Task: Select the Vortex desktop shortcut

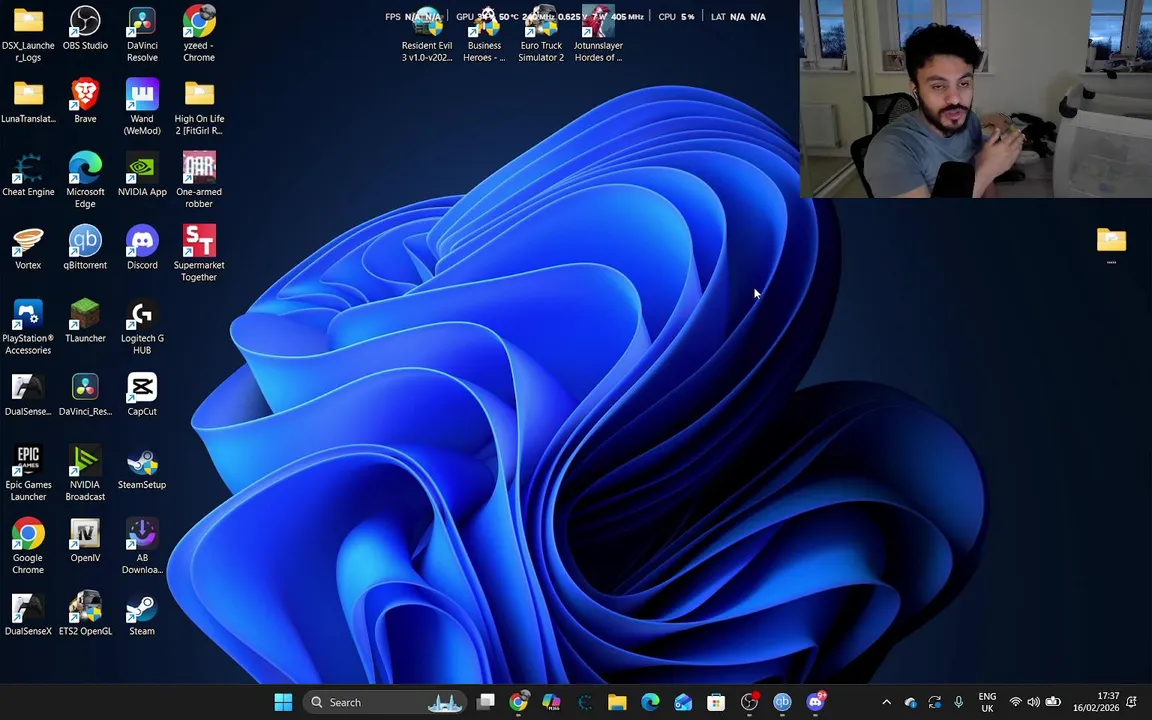Action: point(28,248)
